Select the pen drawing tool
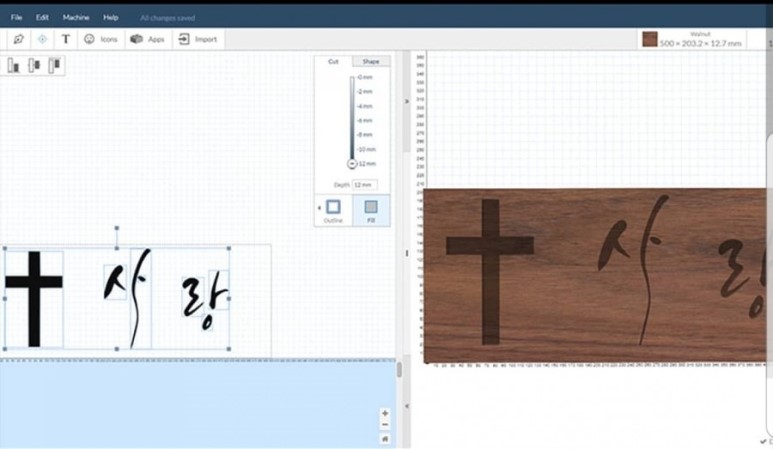 (x=19, y=39)
